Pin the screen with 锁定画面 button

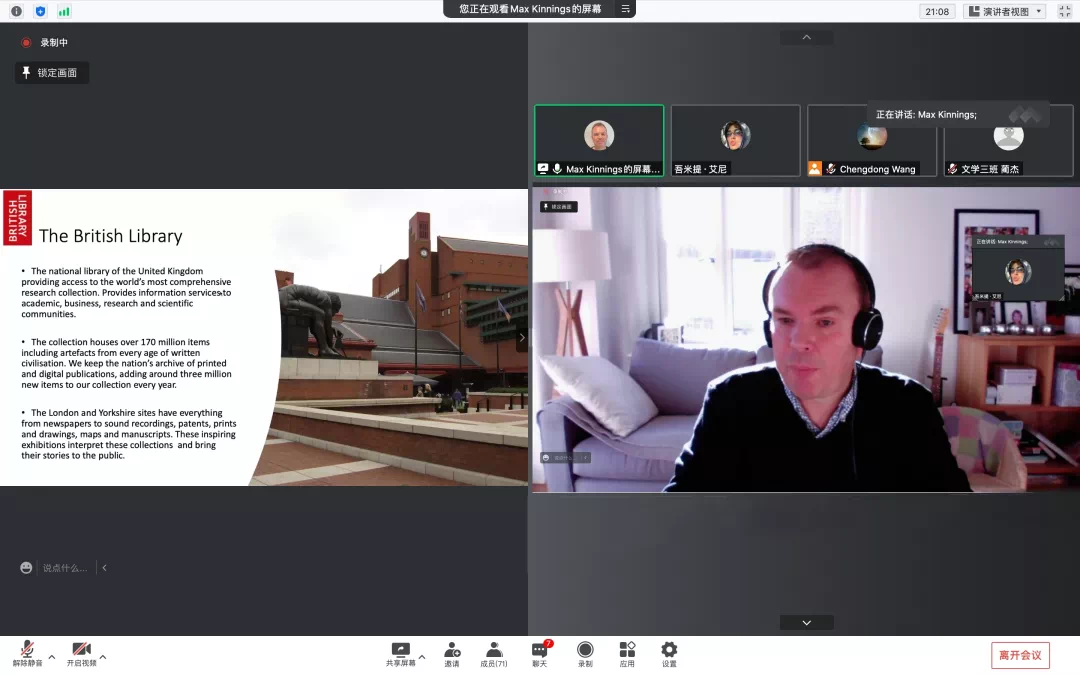(52, 73)
